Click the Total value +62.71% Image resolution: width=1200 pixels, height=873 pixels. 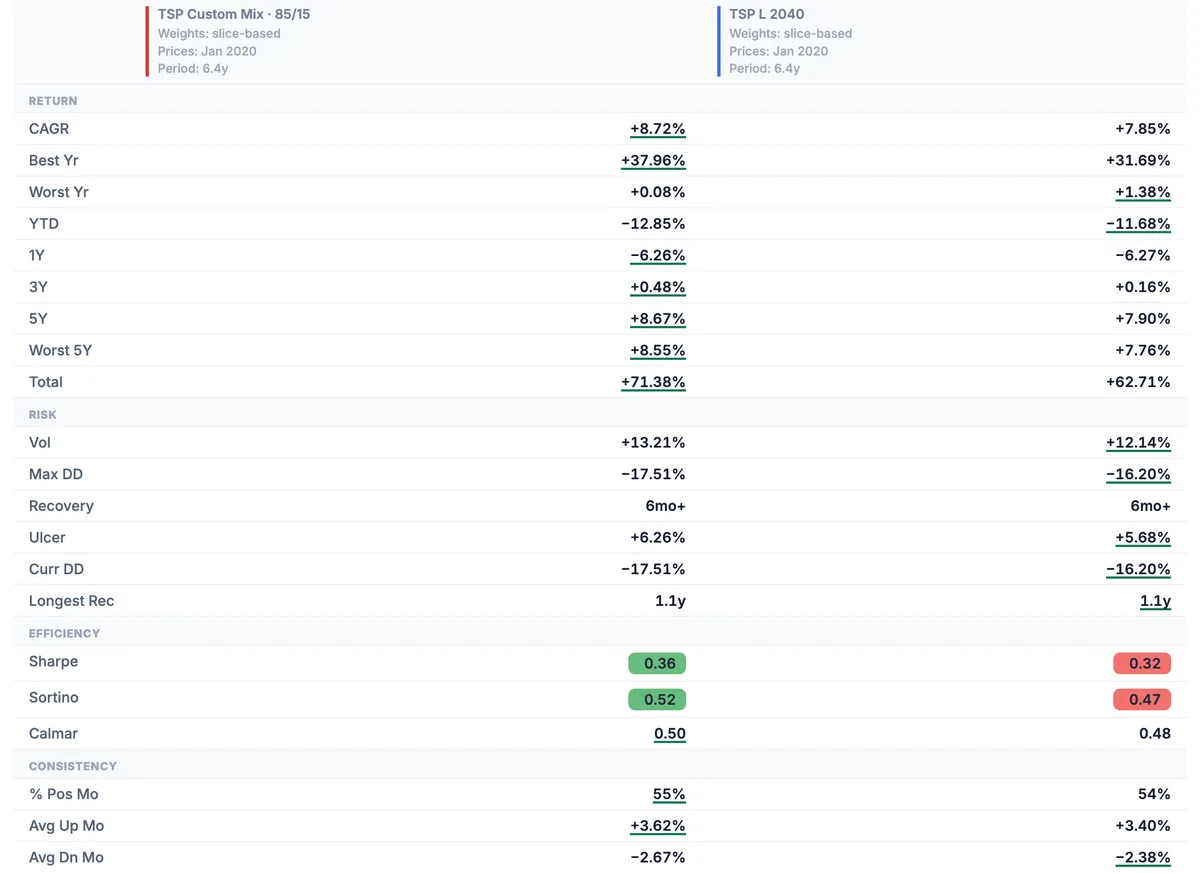tap(1138, 382)
